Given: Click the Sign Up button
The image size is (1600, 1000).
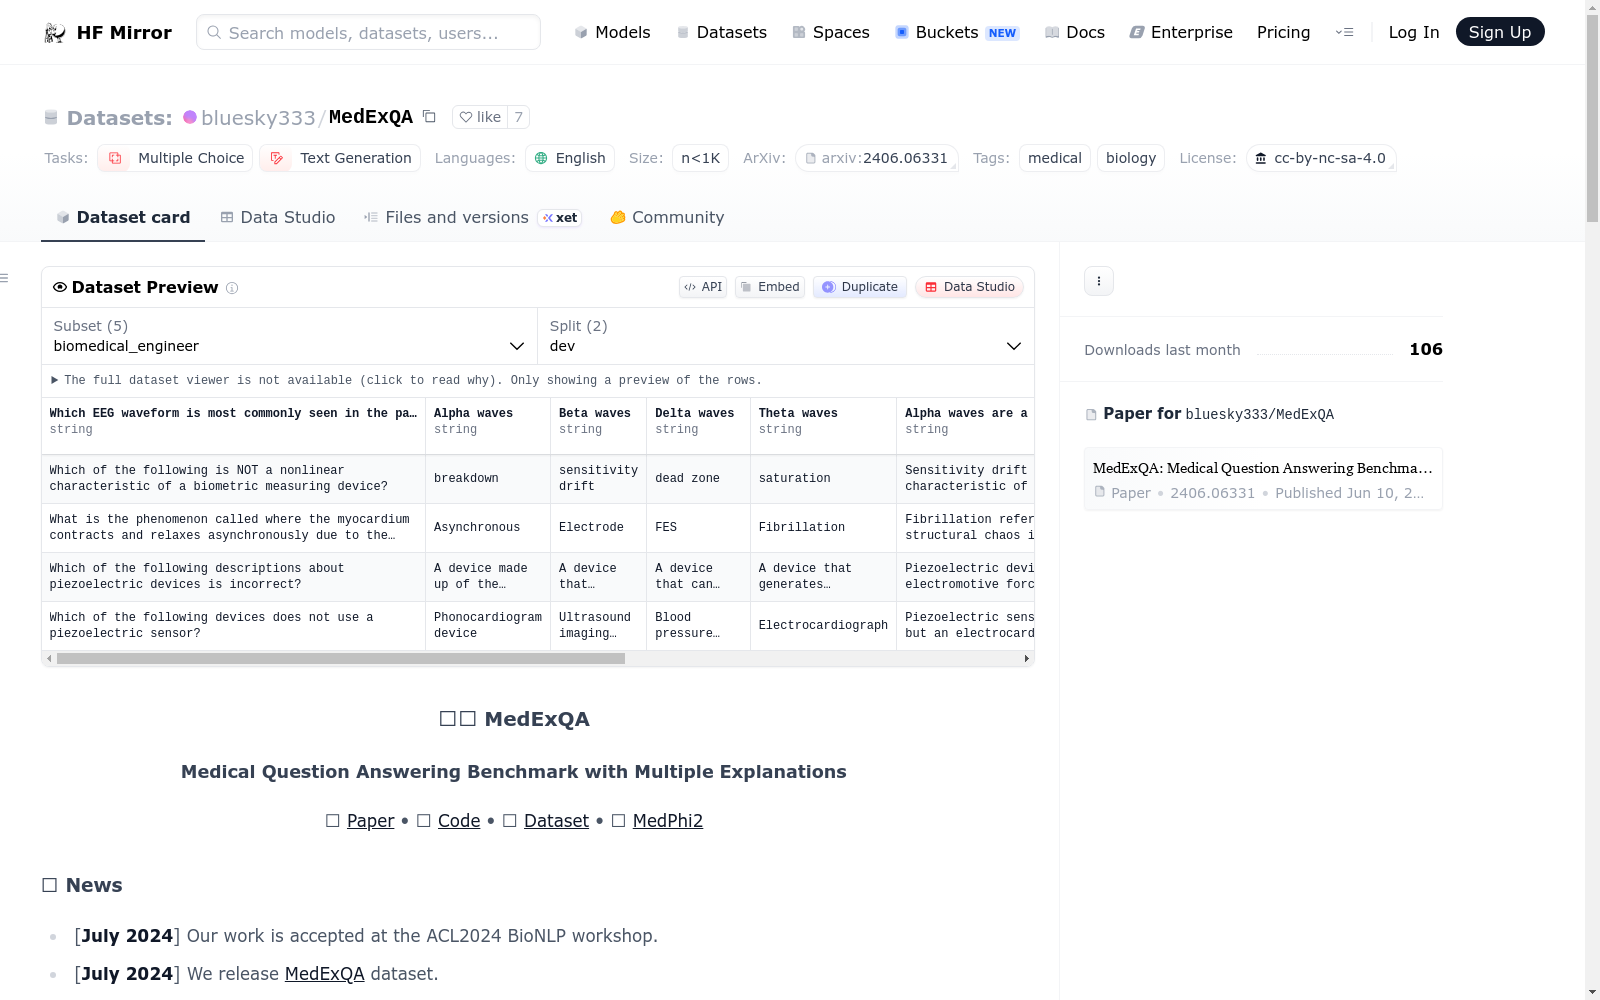Looking at the screenshot, I should tap(1500, 32).
